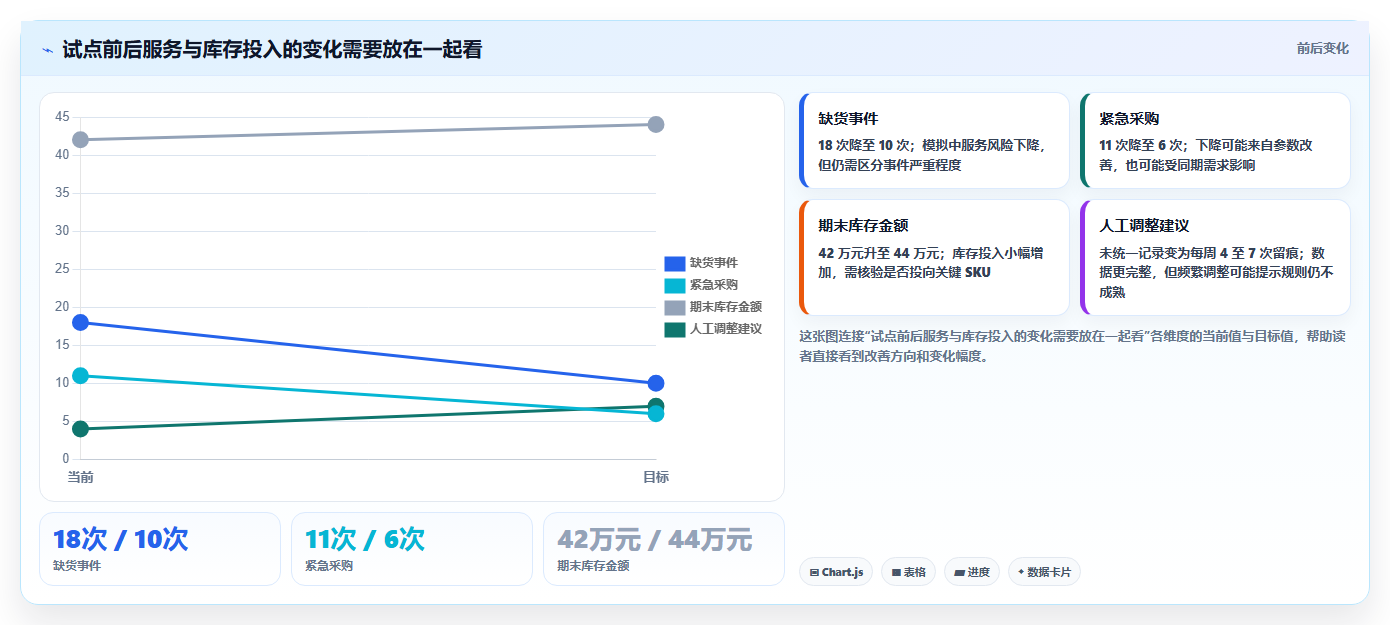Click the 目标 x-axis label
1390x625 pixels.
[656, 477]
